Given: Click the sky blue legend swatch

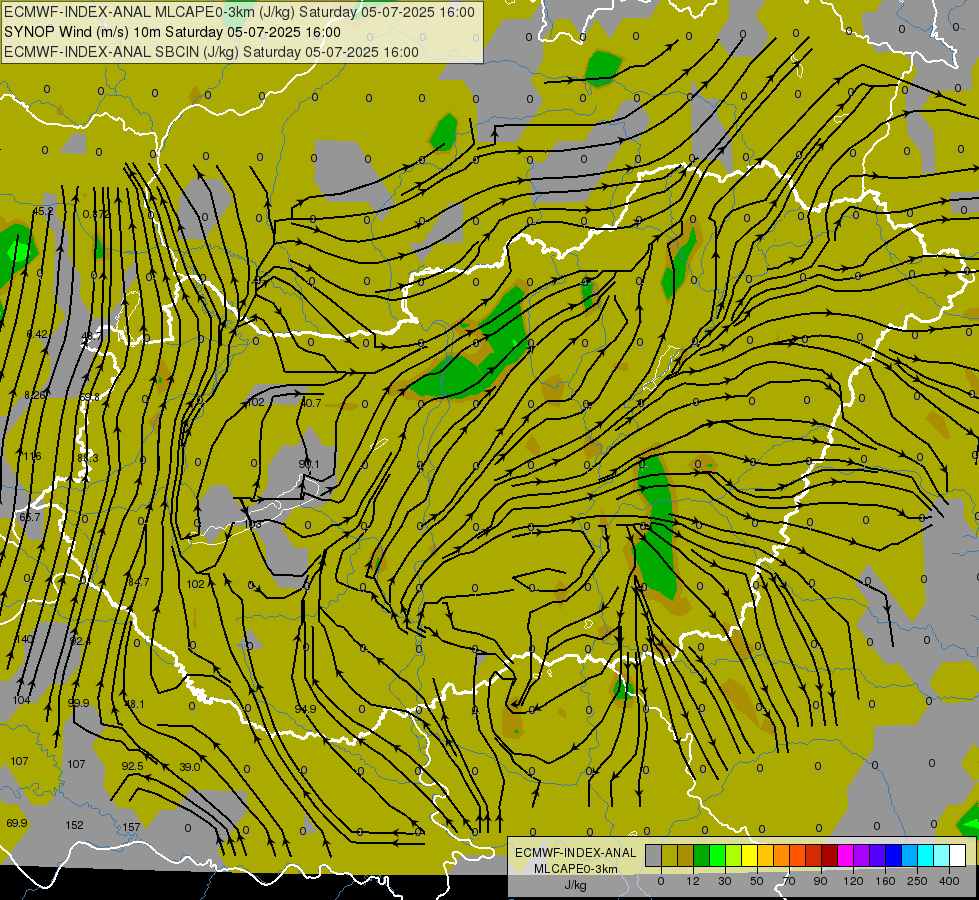Looking at the screenshot, I should (x=910, y=855).
